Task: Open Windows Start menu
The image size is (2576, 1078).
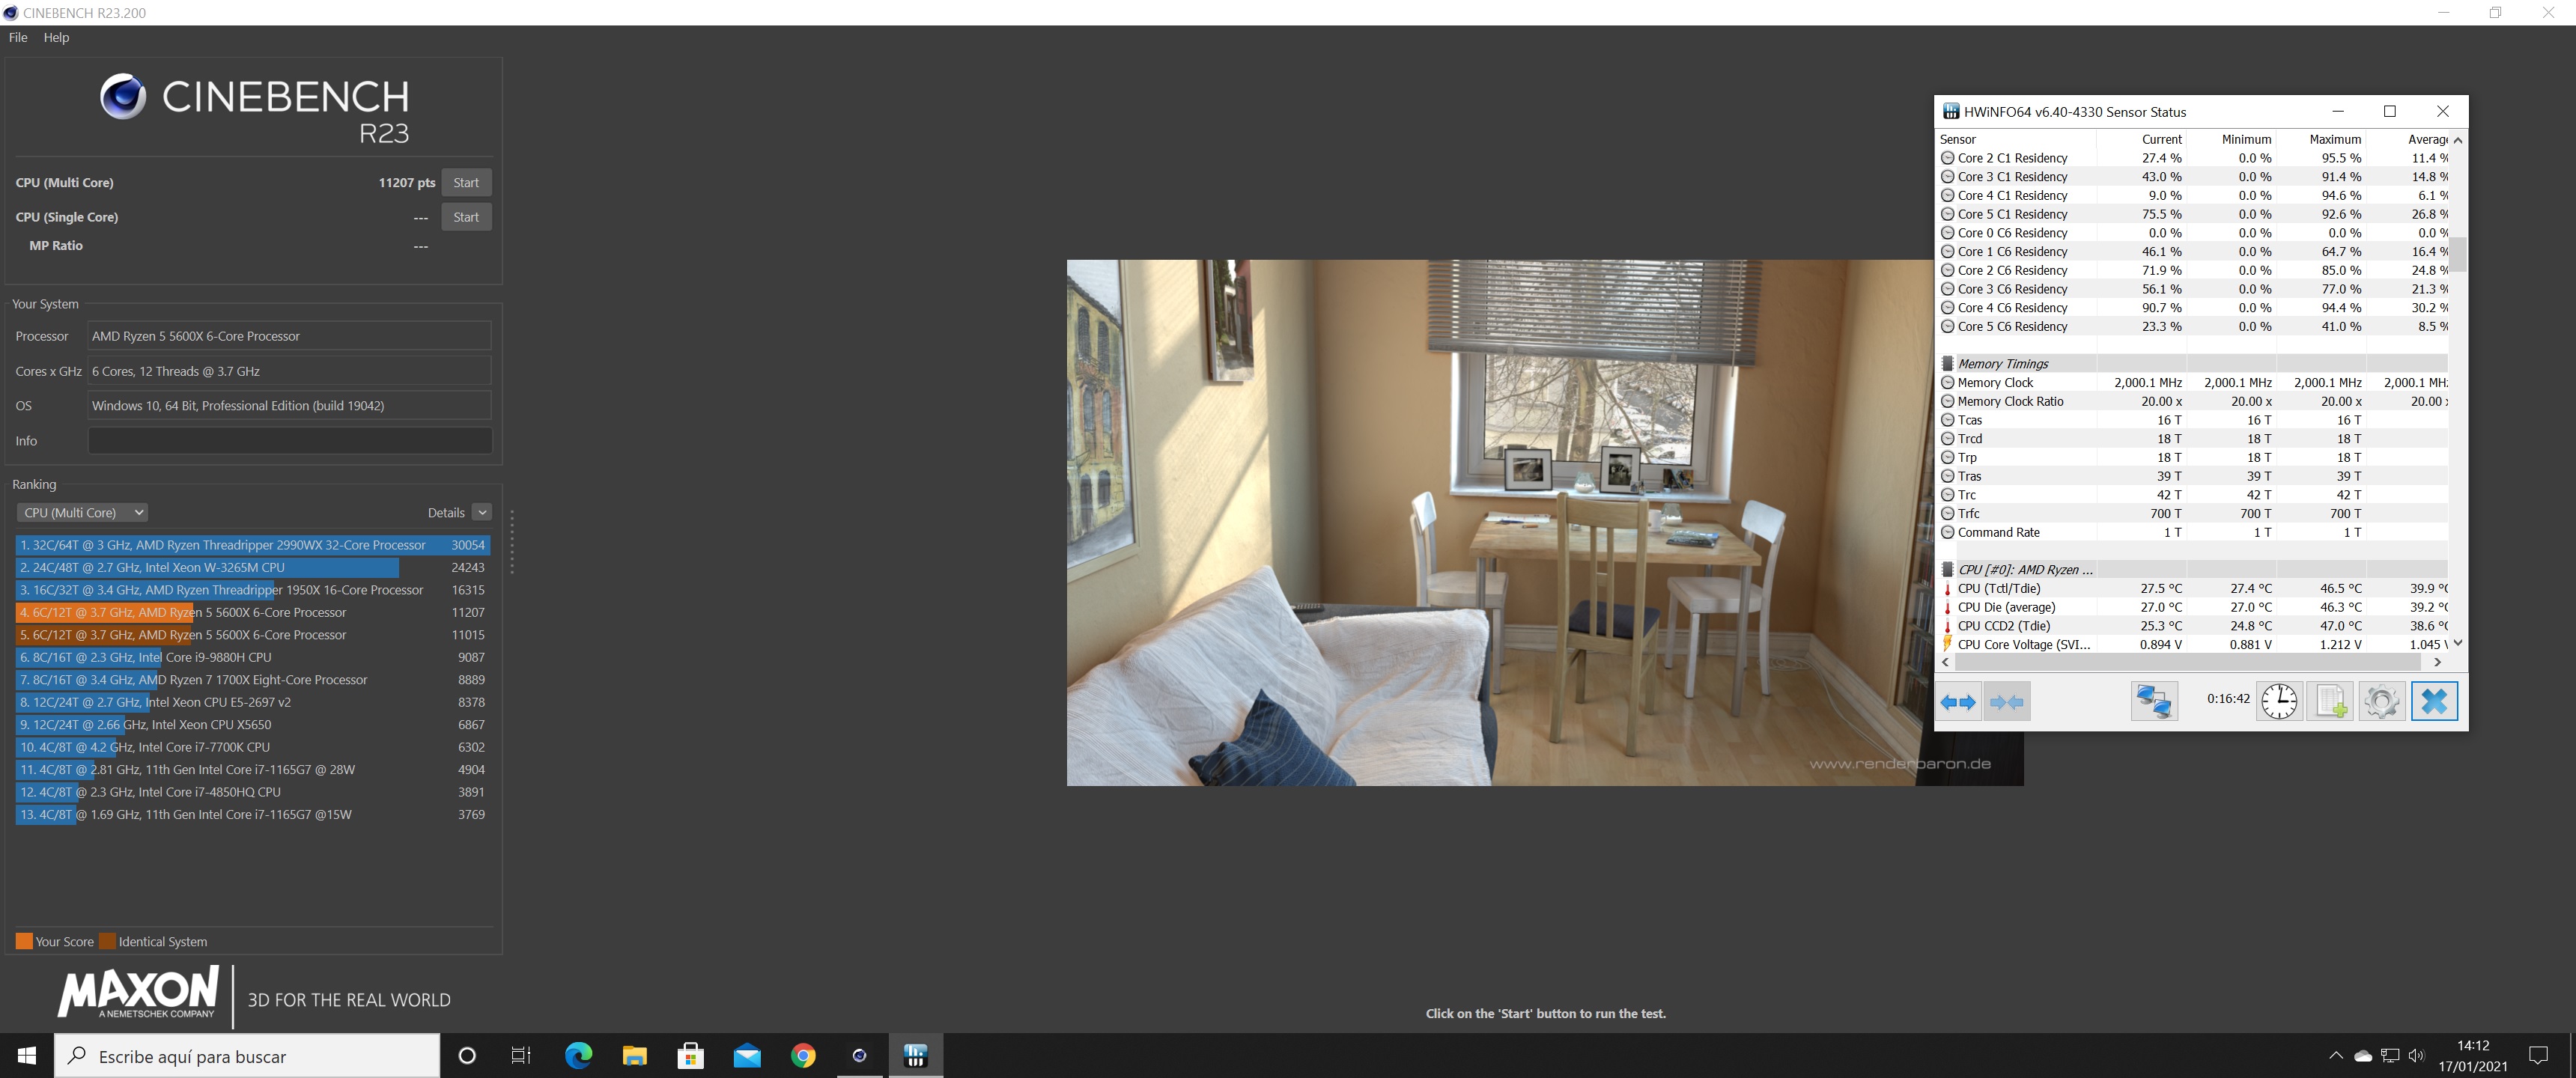Action: pos(27,1056)
